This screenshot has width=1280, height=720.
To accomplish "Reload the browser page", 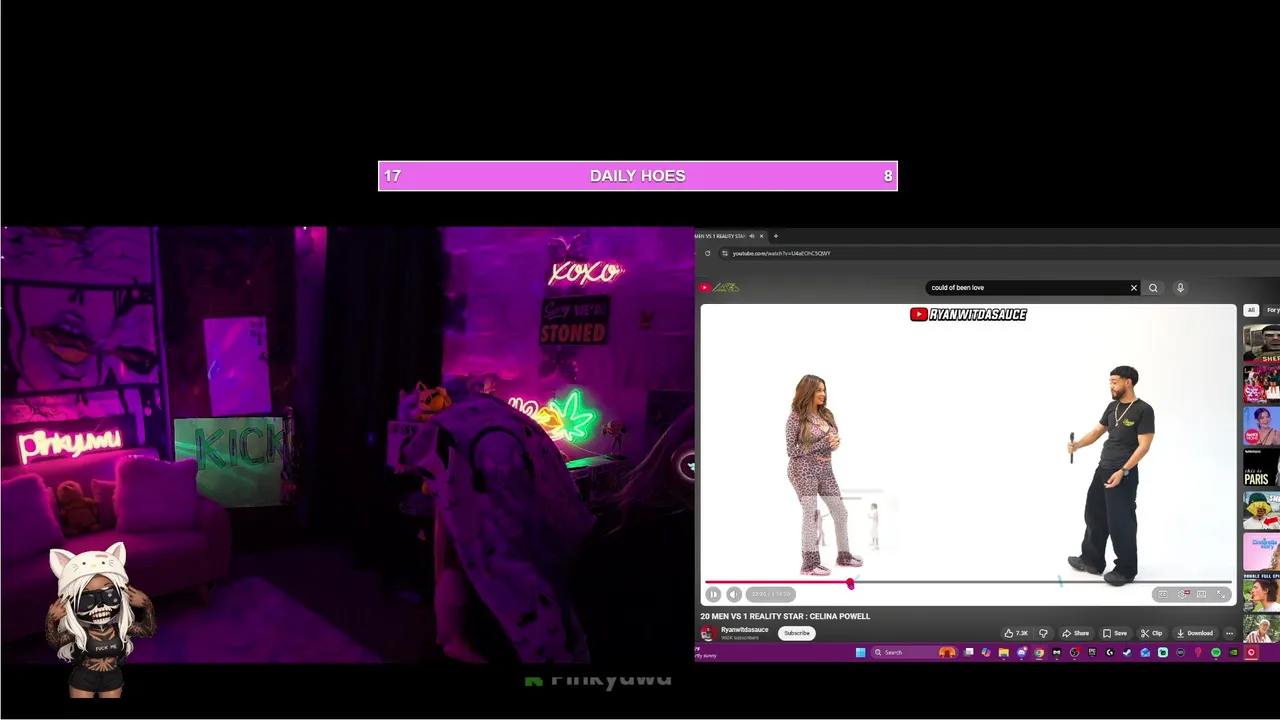I will click(x=707, y=253).
